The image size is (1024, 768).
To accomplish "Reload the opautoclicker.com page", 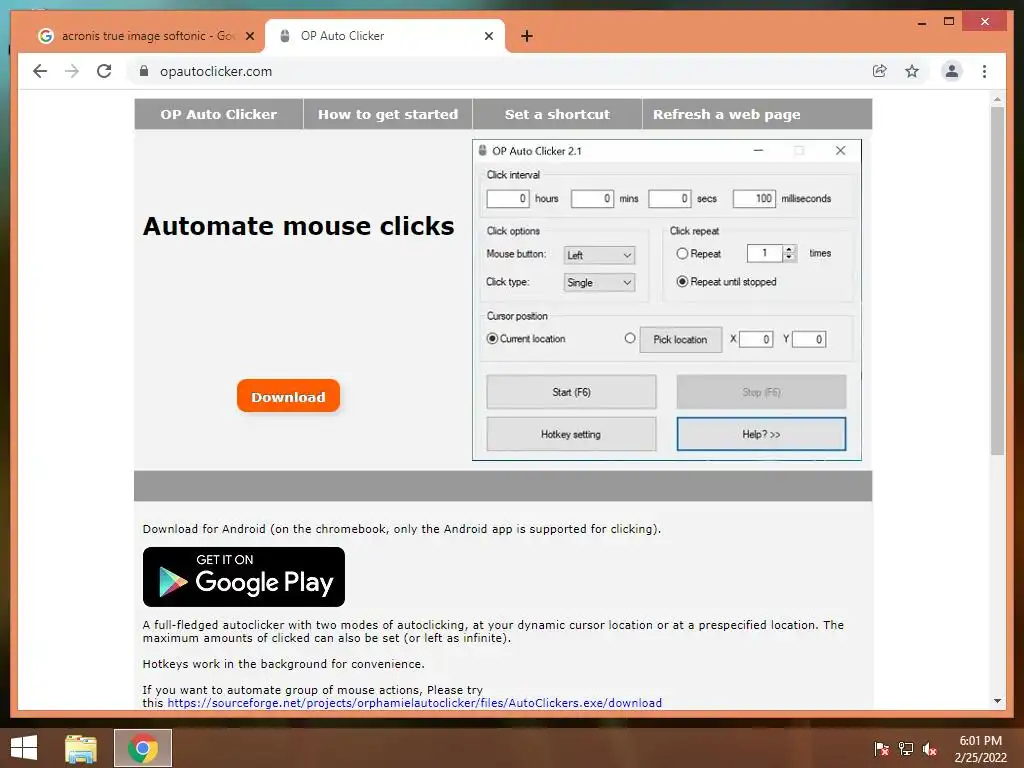I will tap(104, 71).
